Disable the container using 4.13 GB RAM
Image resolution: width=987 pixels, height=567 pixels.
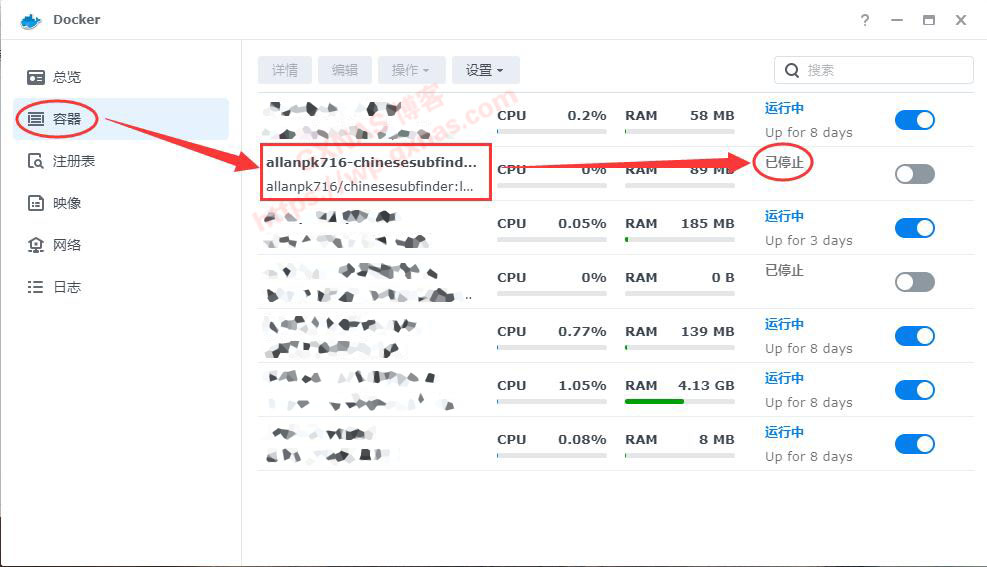914,390
